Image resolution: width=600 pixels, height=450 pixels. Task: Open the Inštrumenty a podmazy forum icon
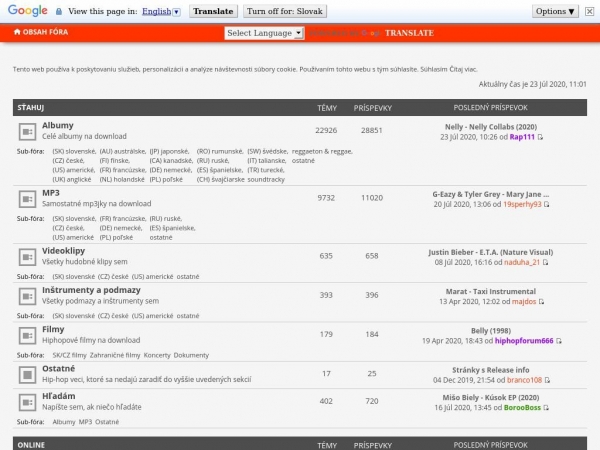(27, 296)
